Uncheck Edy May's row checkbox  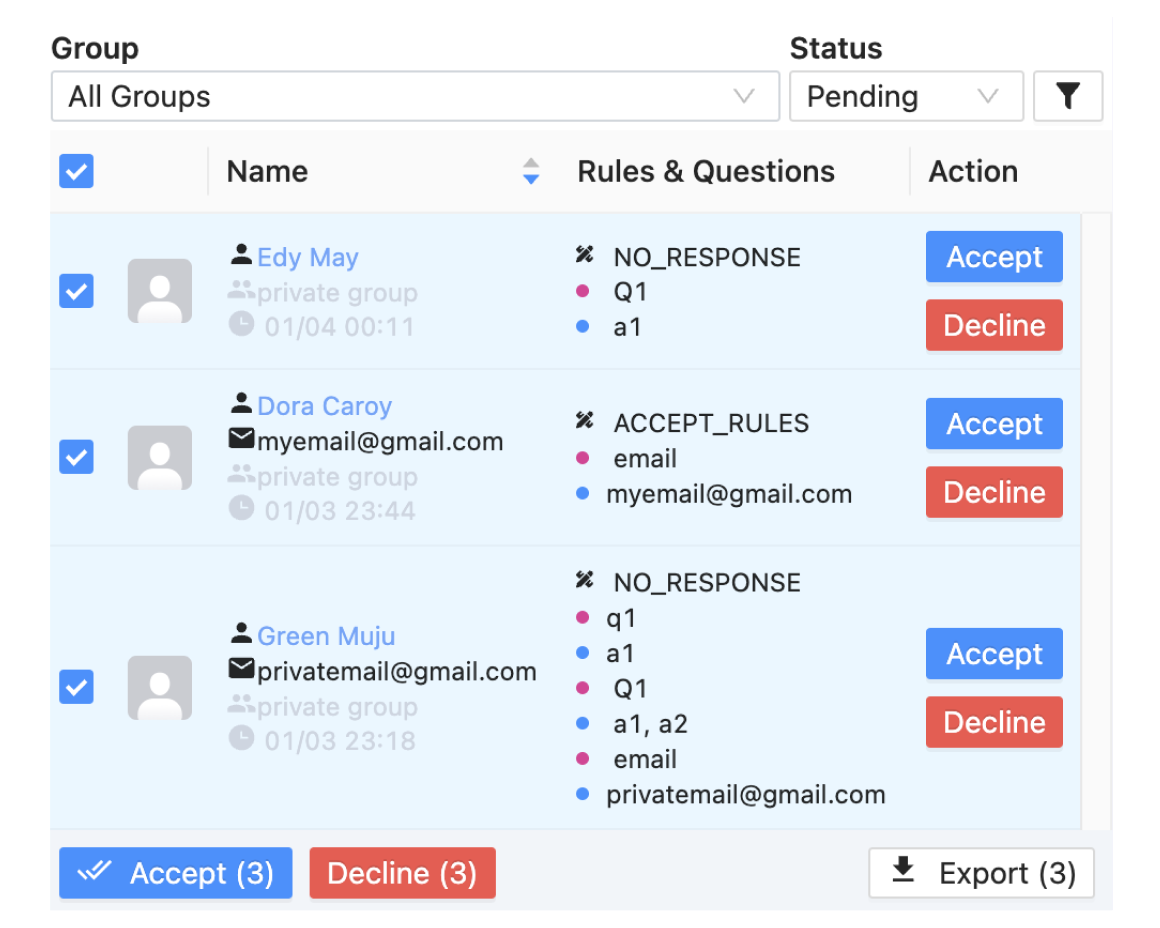(x=76, y=291)
